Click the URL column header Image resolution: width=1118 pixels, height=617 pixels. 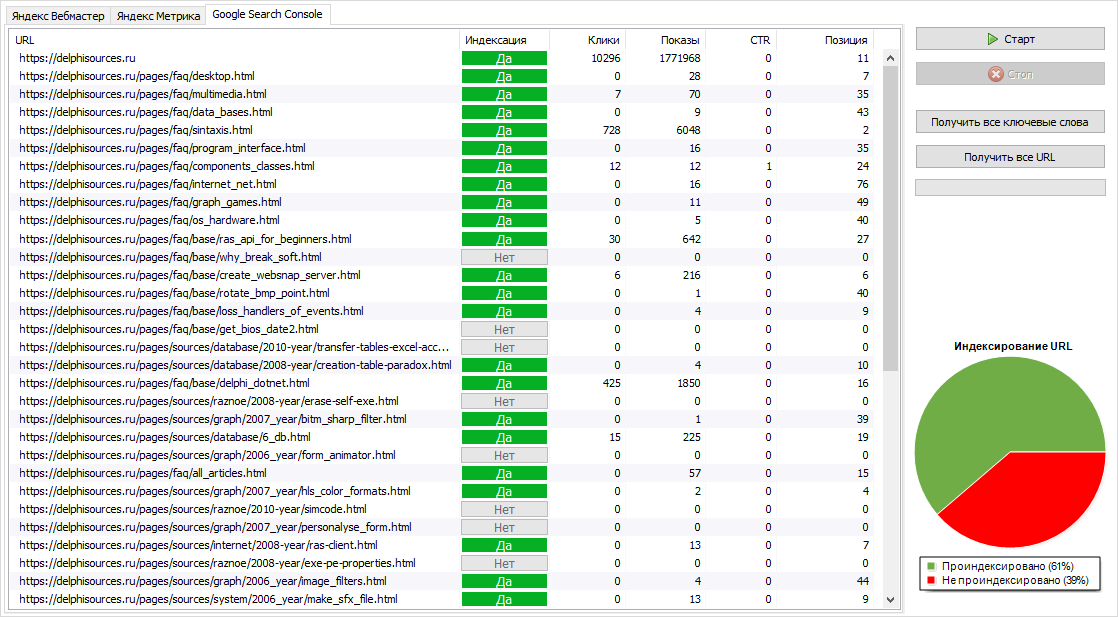[235, 40]
